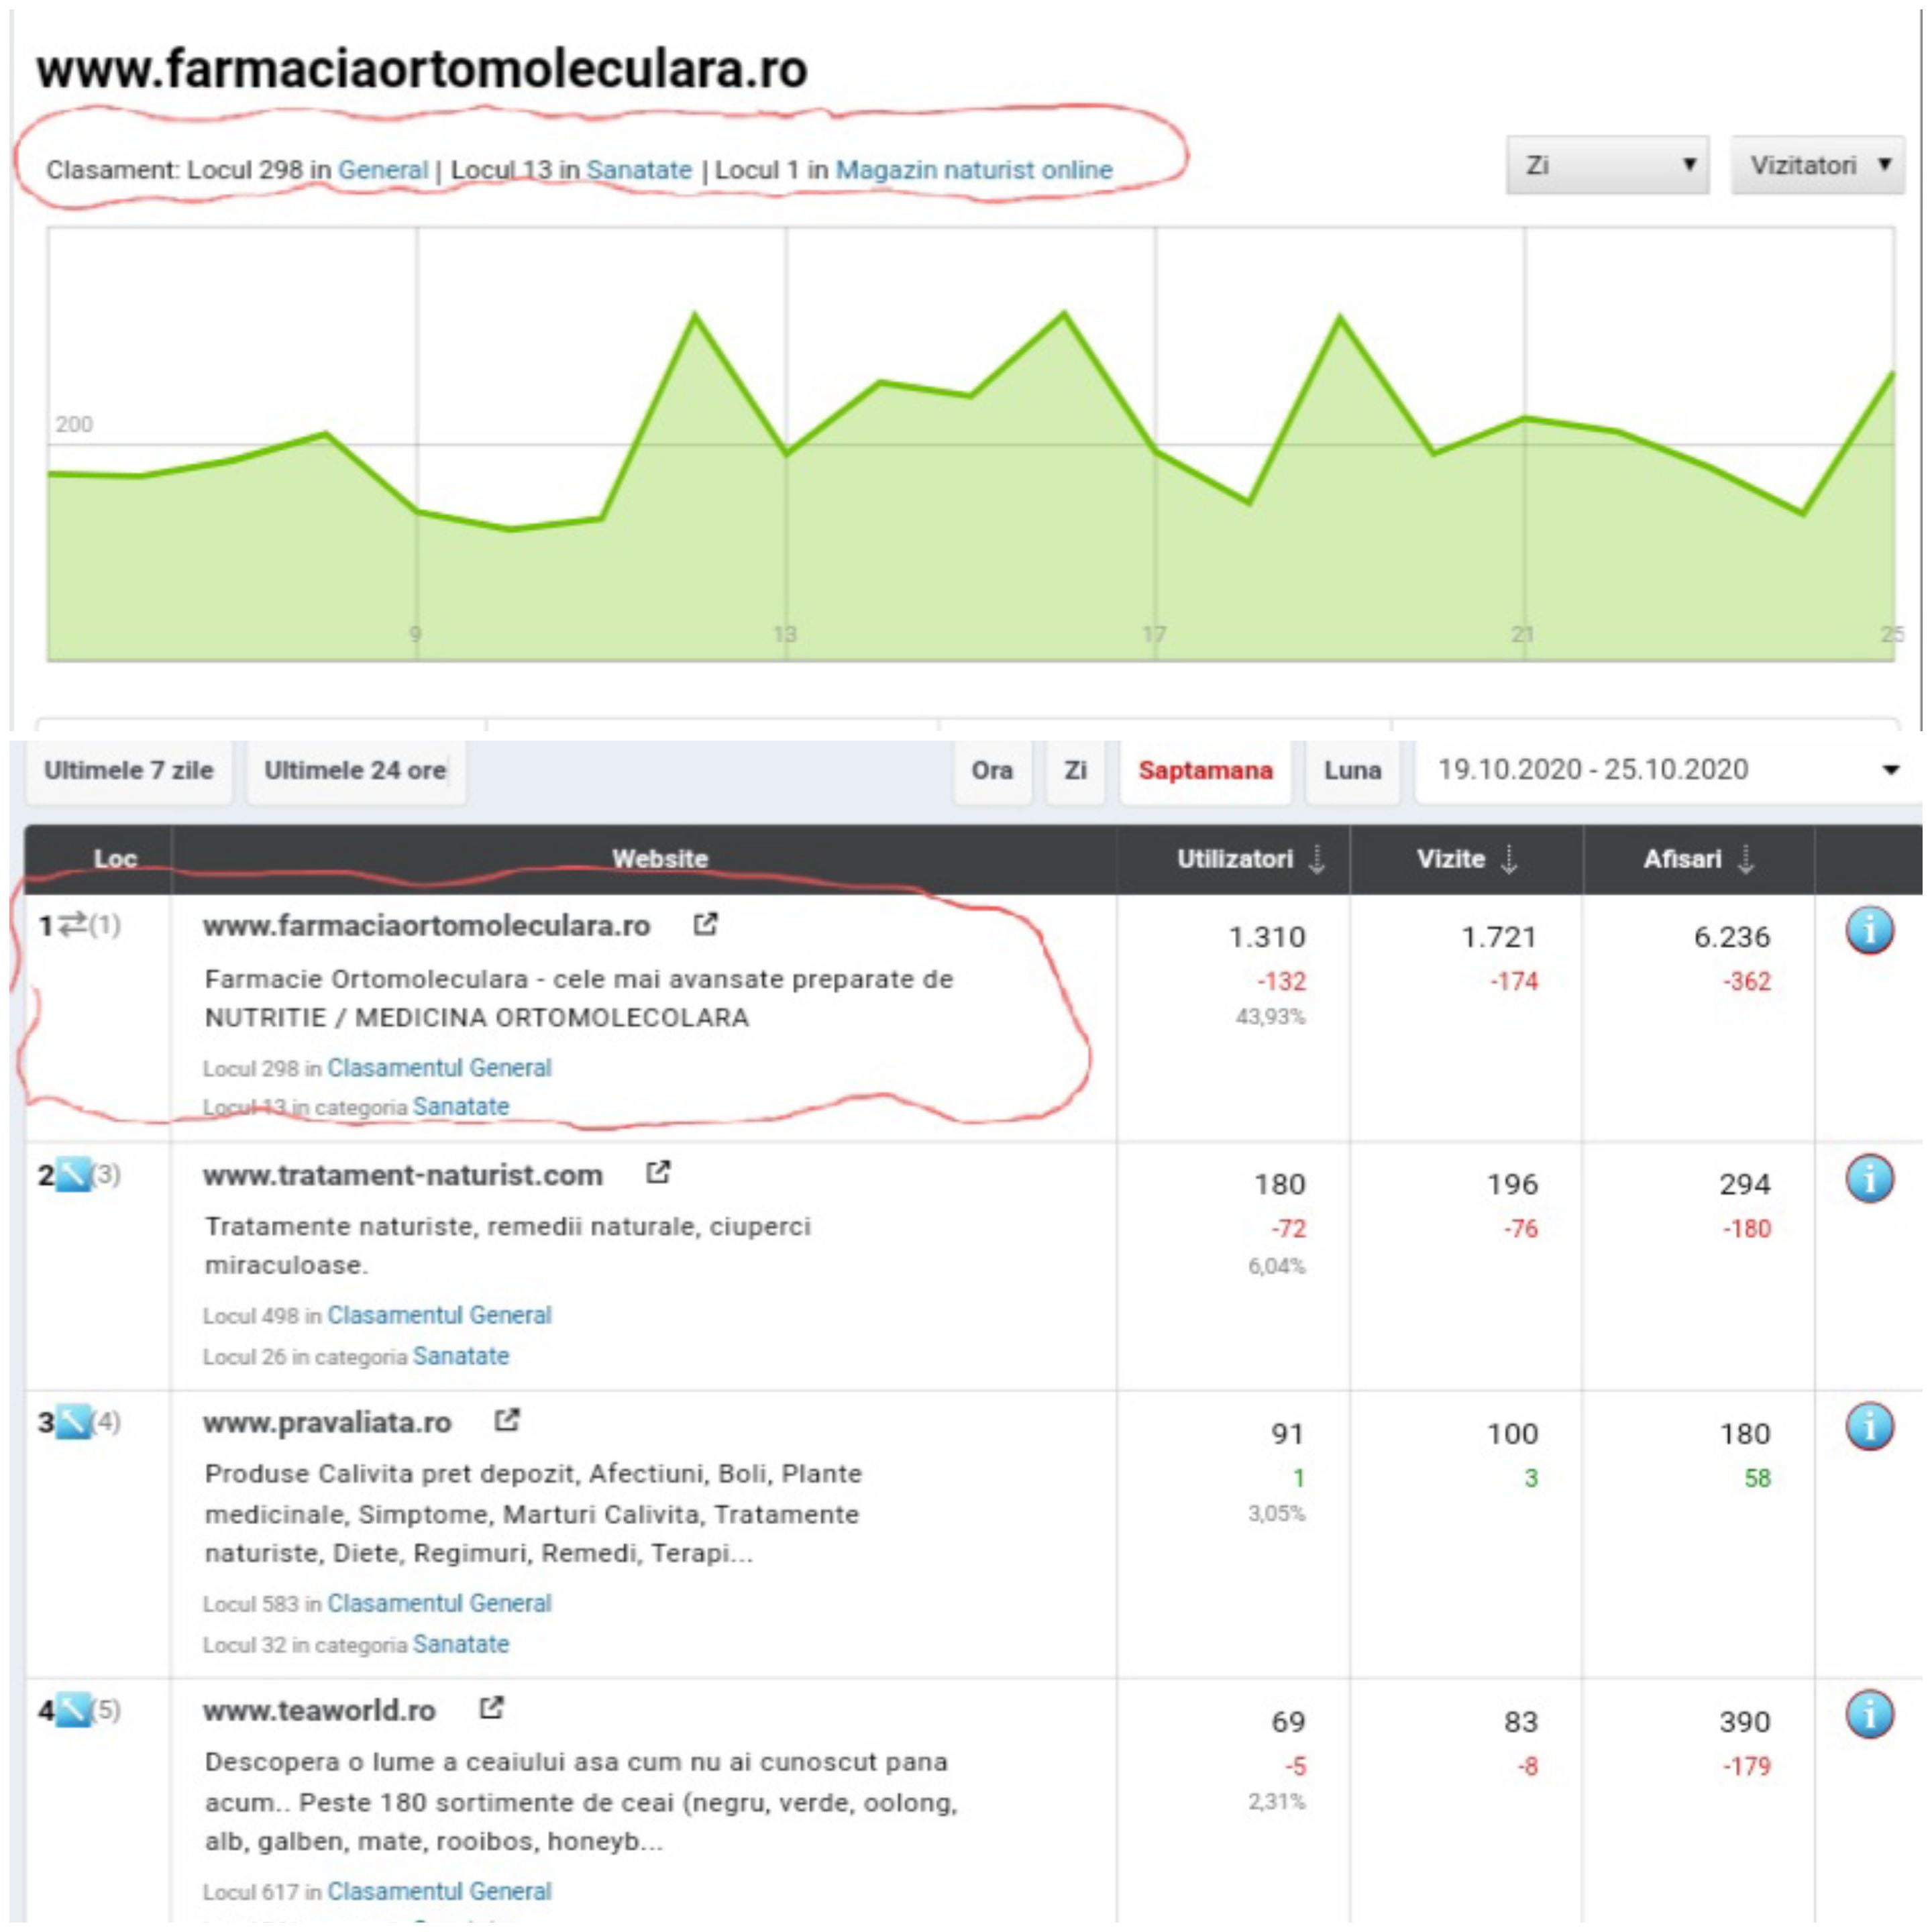Open info icon for pravaliata.ro row
The width and height of the screenshot is (1932, 1932).
click(1869, 1426)
